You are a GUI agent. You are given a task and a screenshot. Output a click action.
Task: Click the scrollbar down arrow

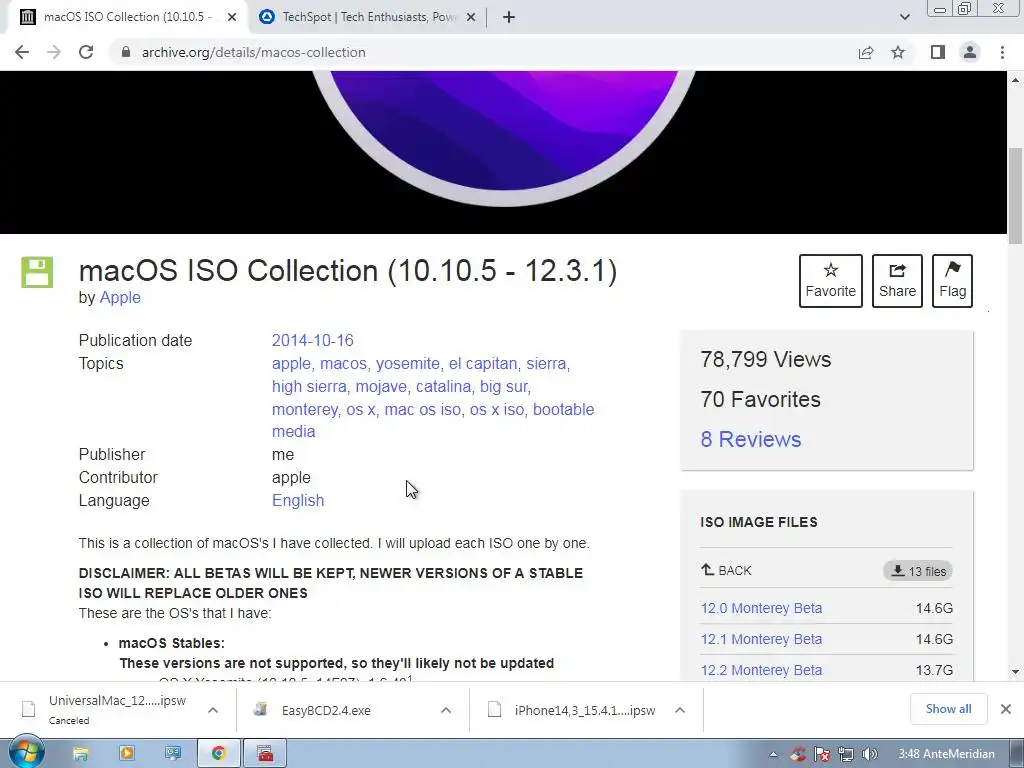[x=1015, y=671]
